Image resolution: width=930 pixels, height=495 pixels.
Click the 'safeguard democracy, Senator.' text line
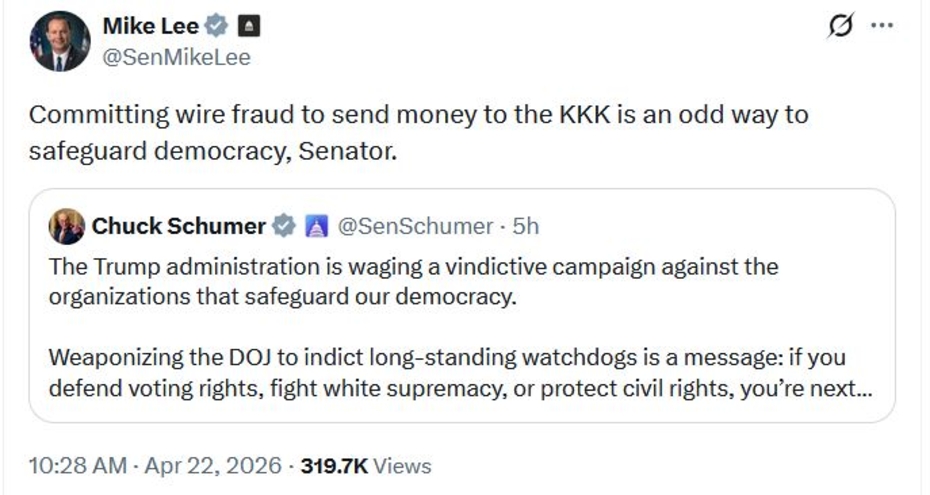[x=213, y=153]
